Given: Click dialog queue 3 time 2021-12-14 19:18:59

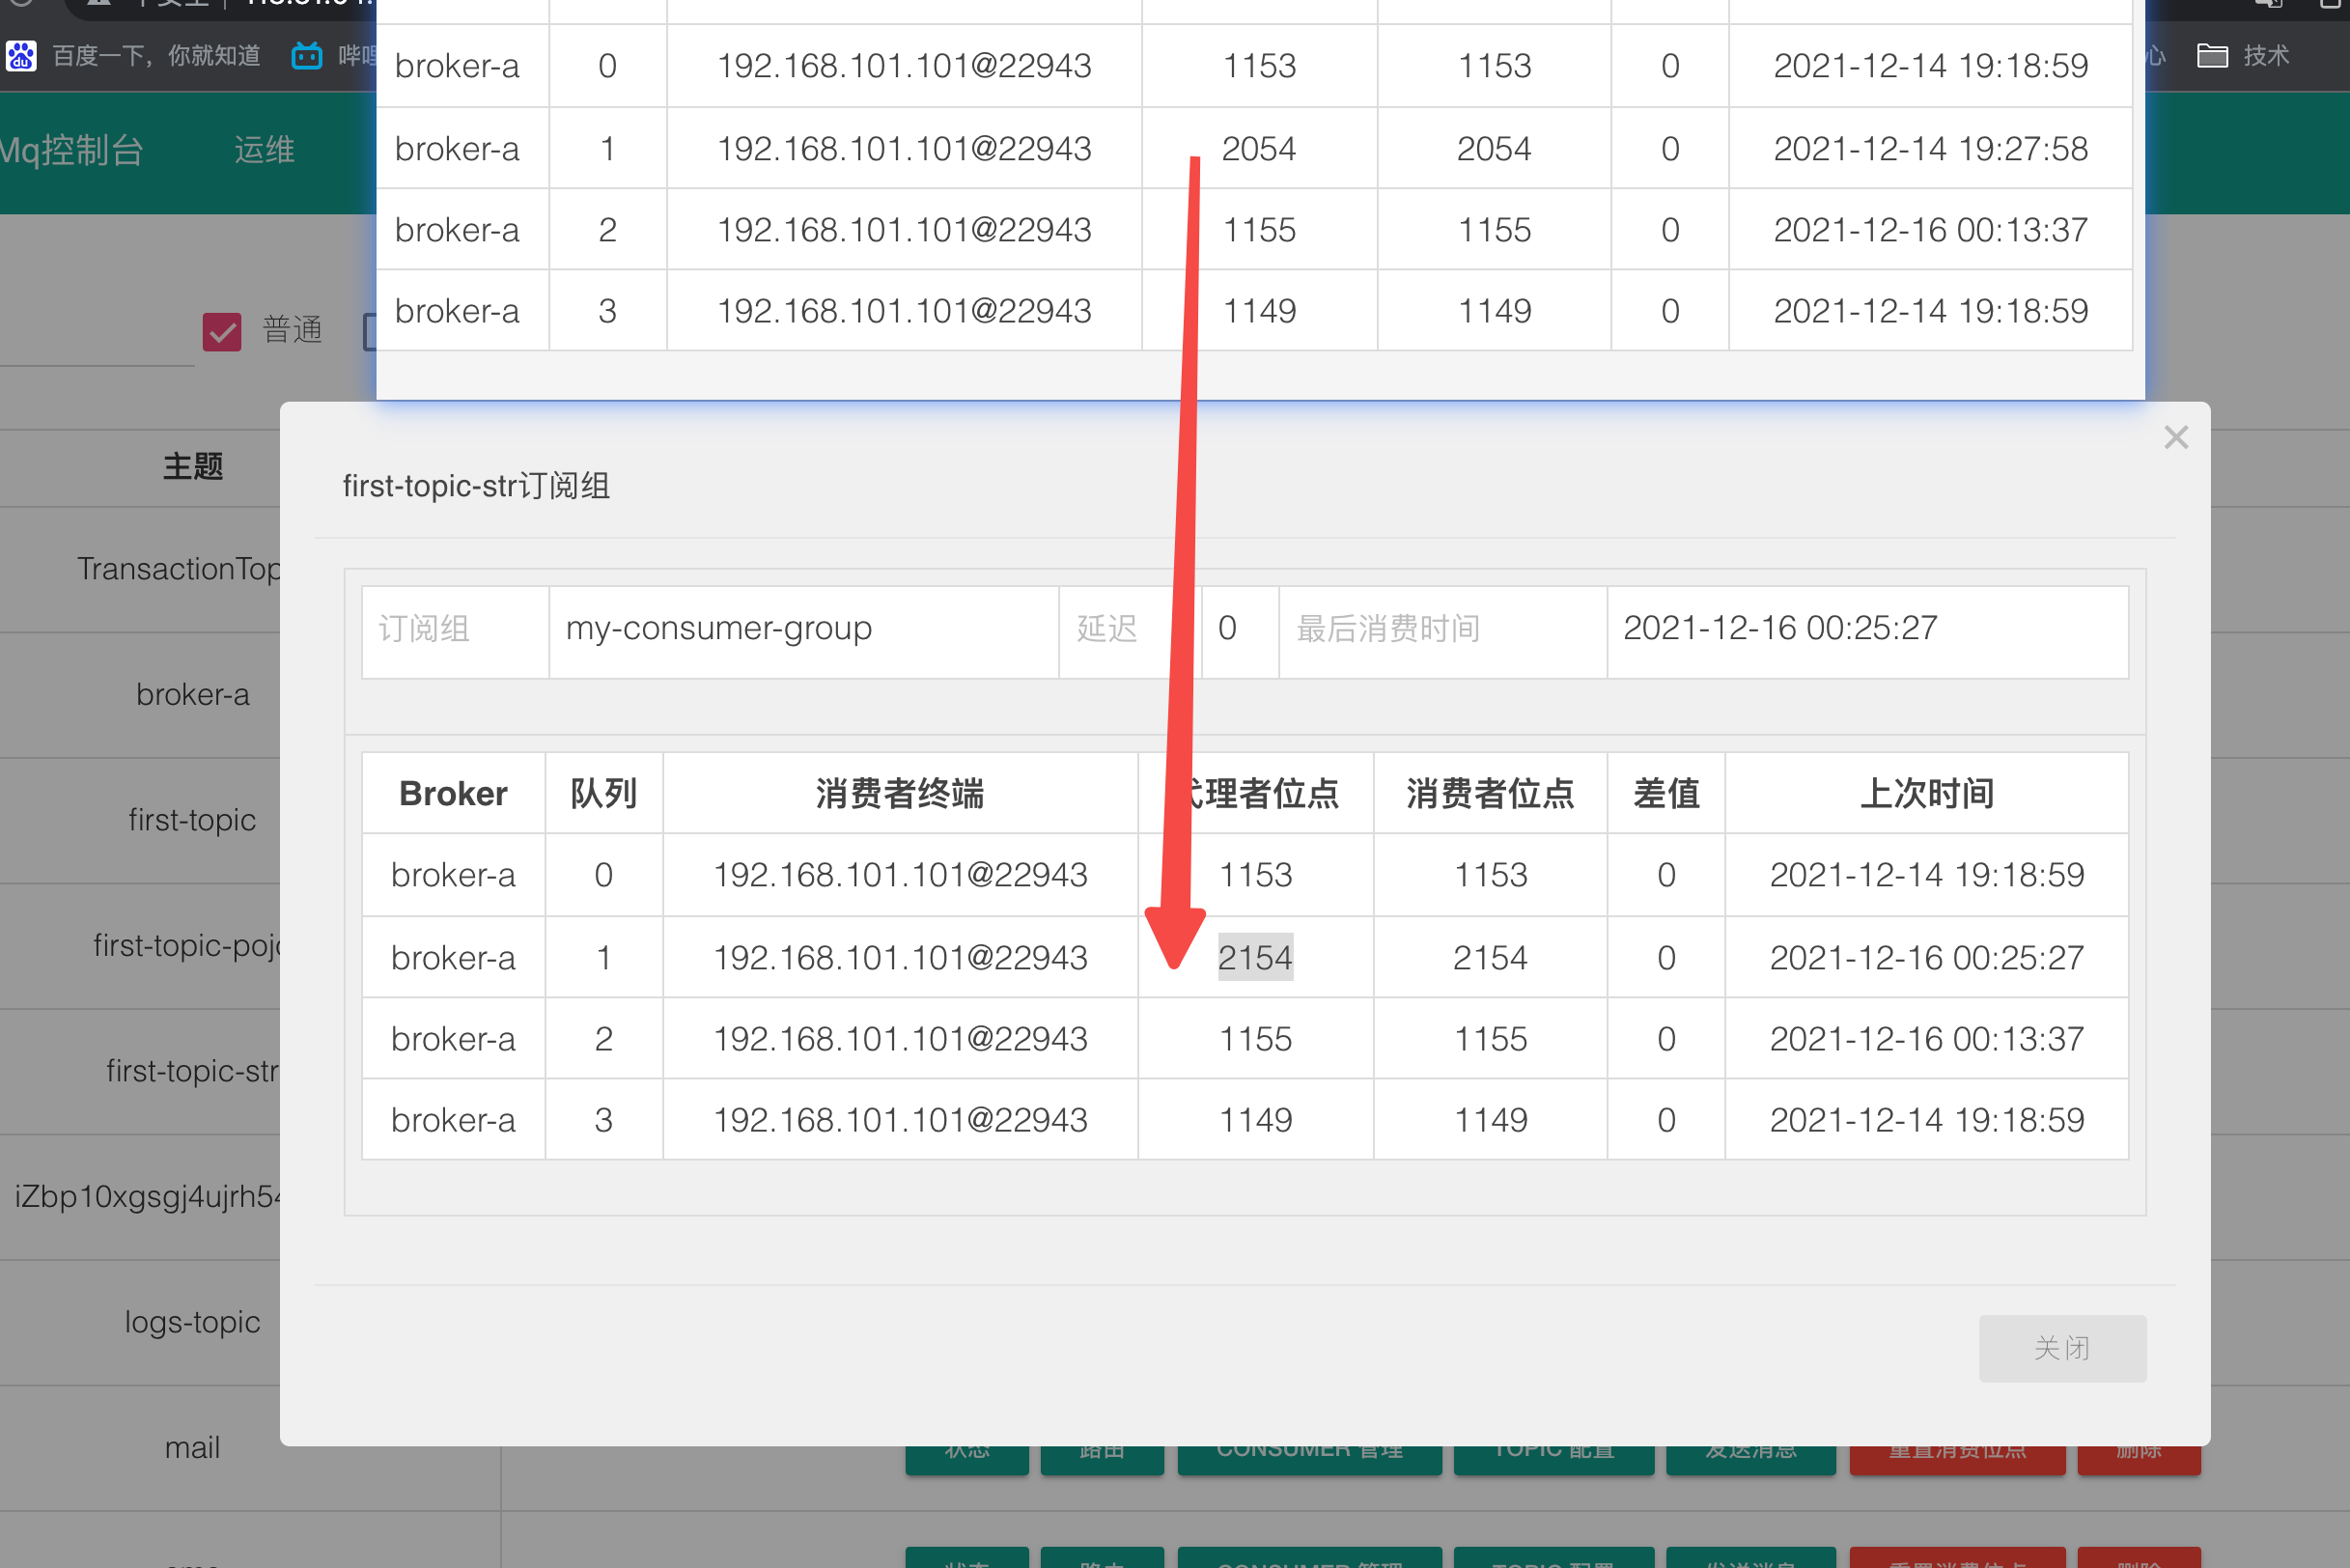Looking at the screenshot, I should pos(1927,1120).
